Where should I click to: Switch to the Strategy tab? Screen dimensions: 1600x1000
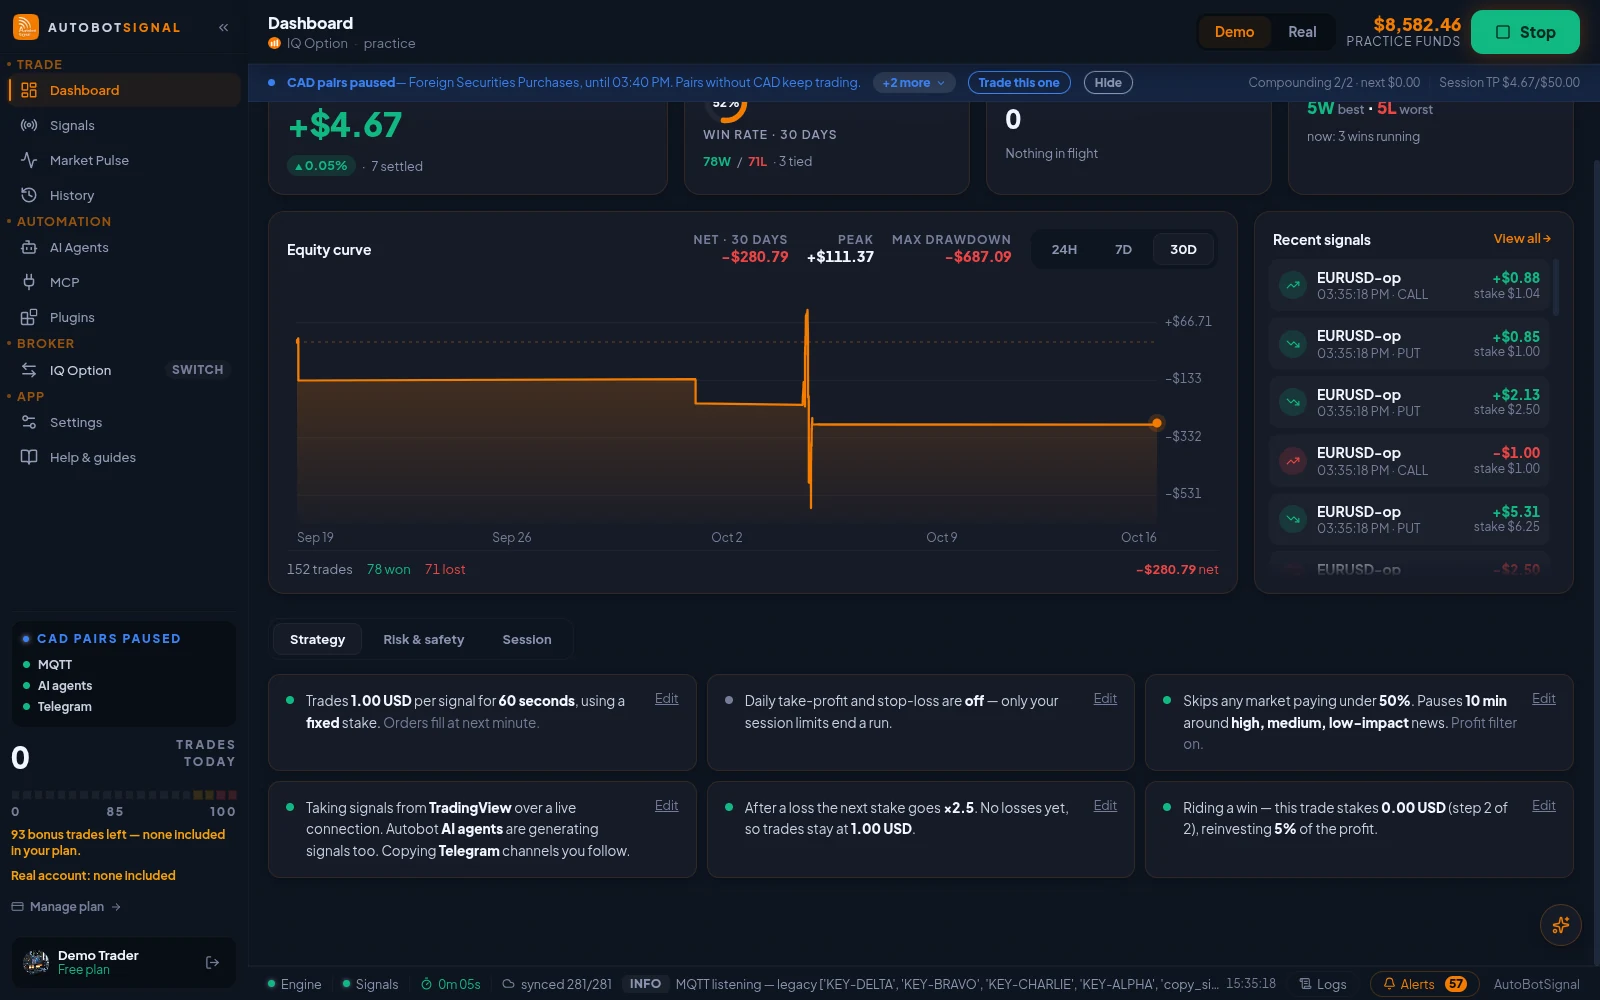317,640
